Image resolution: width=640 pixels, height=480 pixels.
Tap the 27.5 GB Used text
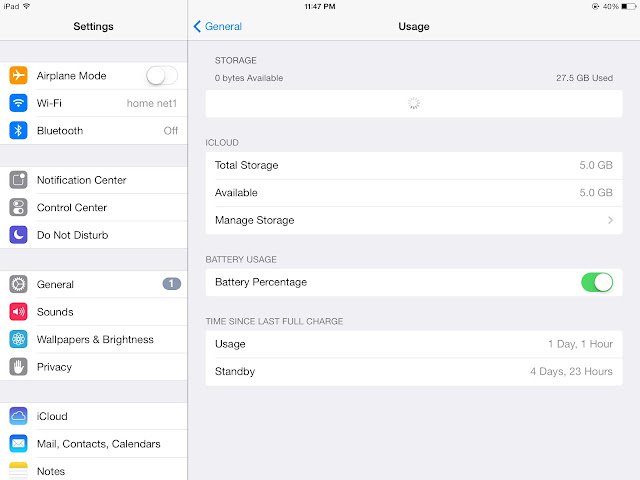click(x=584, y=78)
